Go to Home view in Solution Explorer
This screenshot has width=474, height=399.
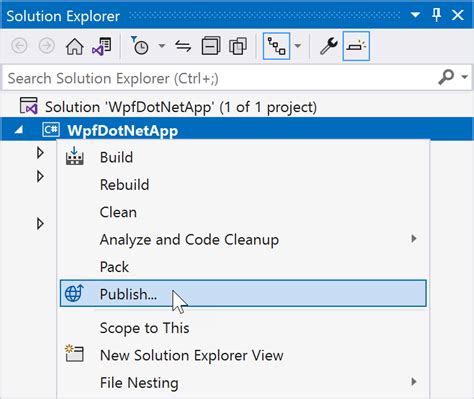pyautogui.click(x=74, y=46)
